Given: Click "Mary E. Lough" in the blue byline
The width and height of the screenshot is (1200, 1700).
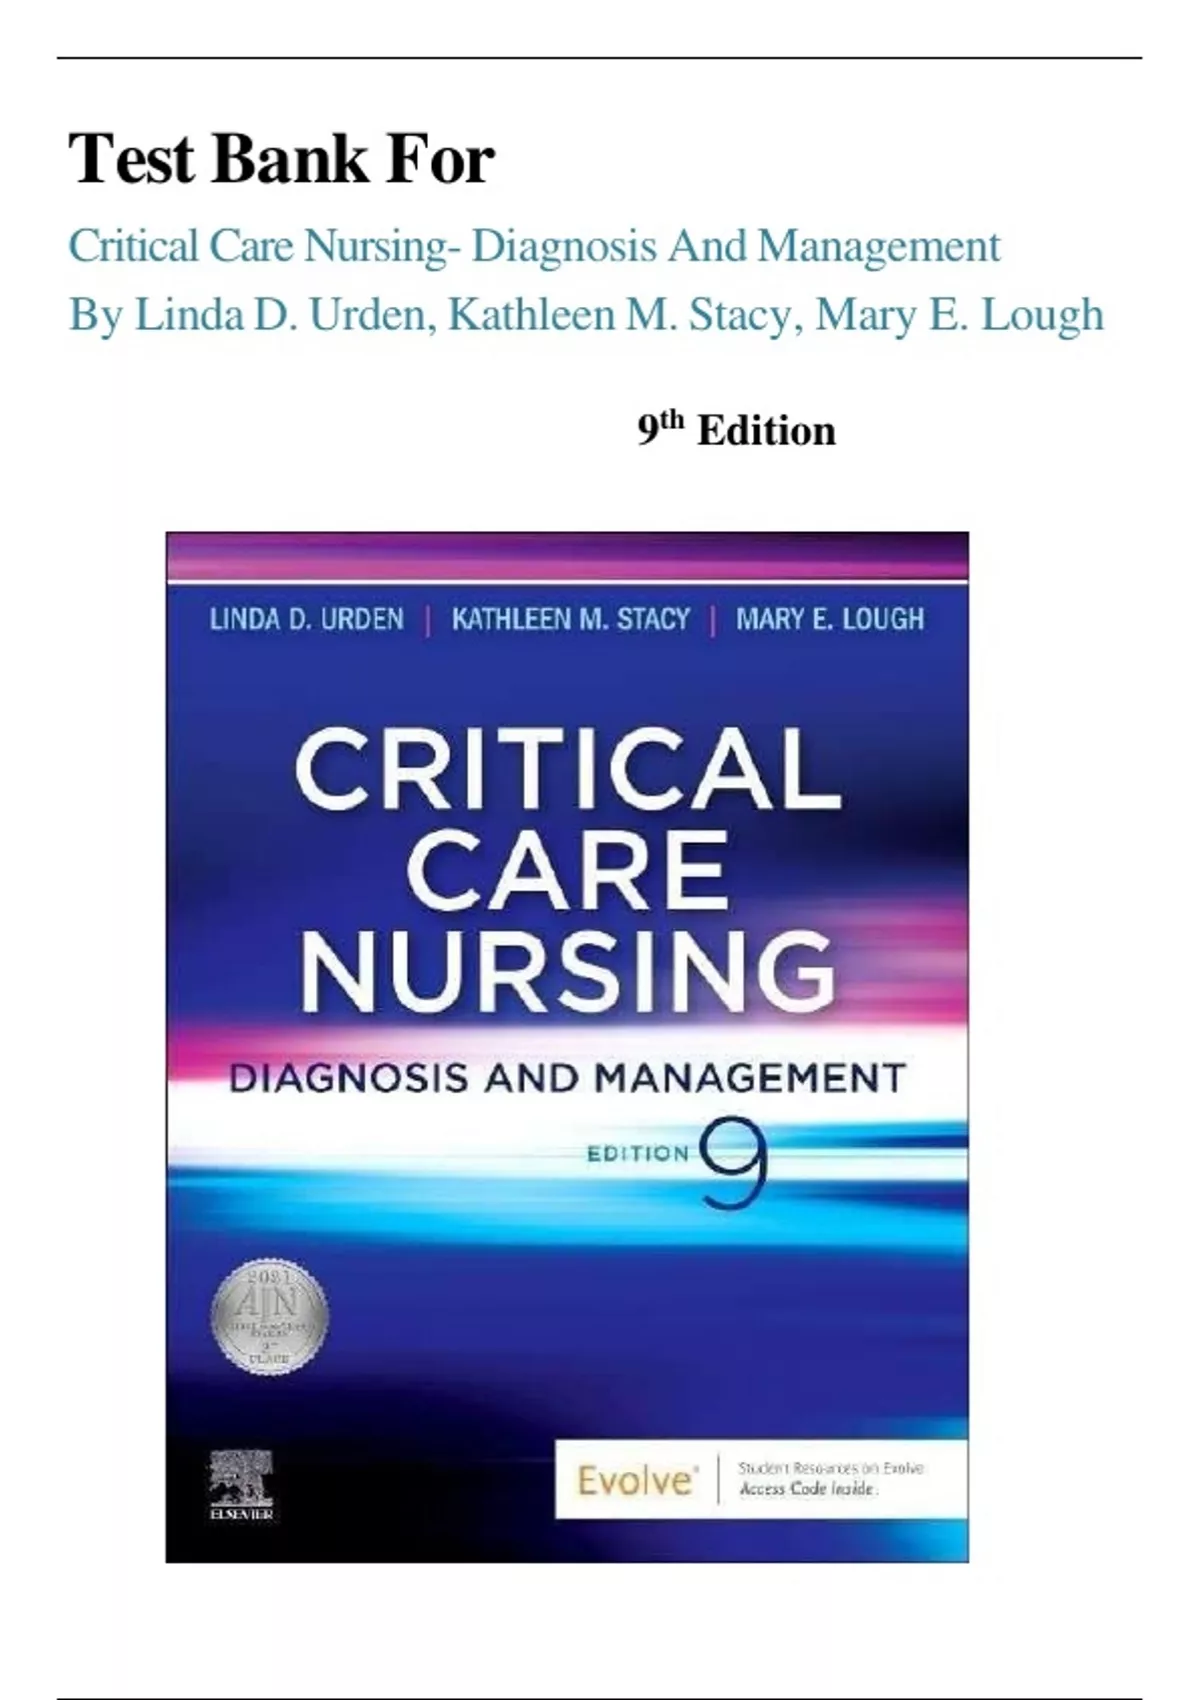Looking at the screenshot, I should tap(959, 315).
